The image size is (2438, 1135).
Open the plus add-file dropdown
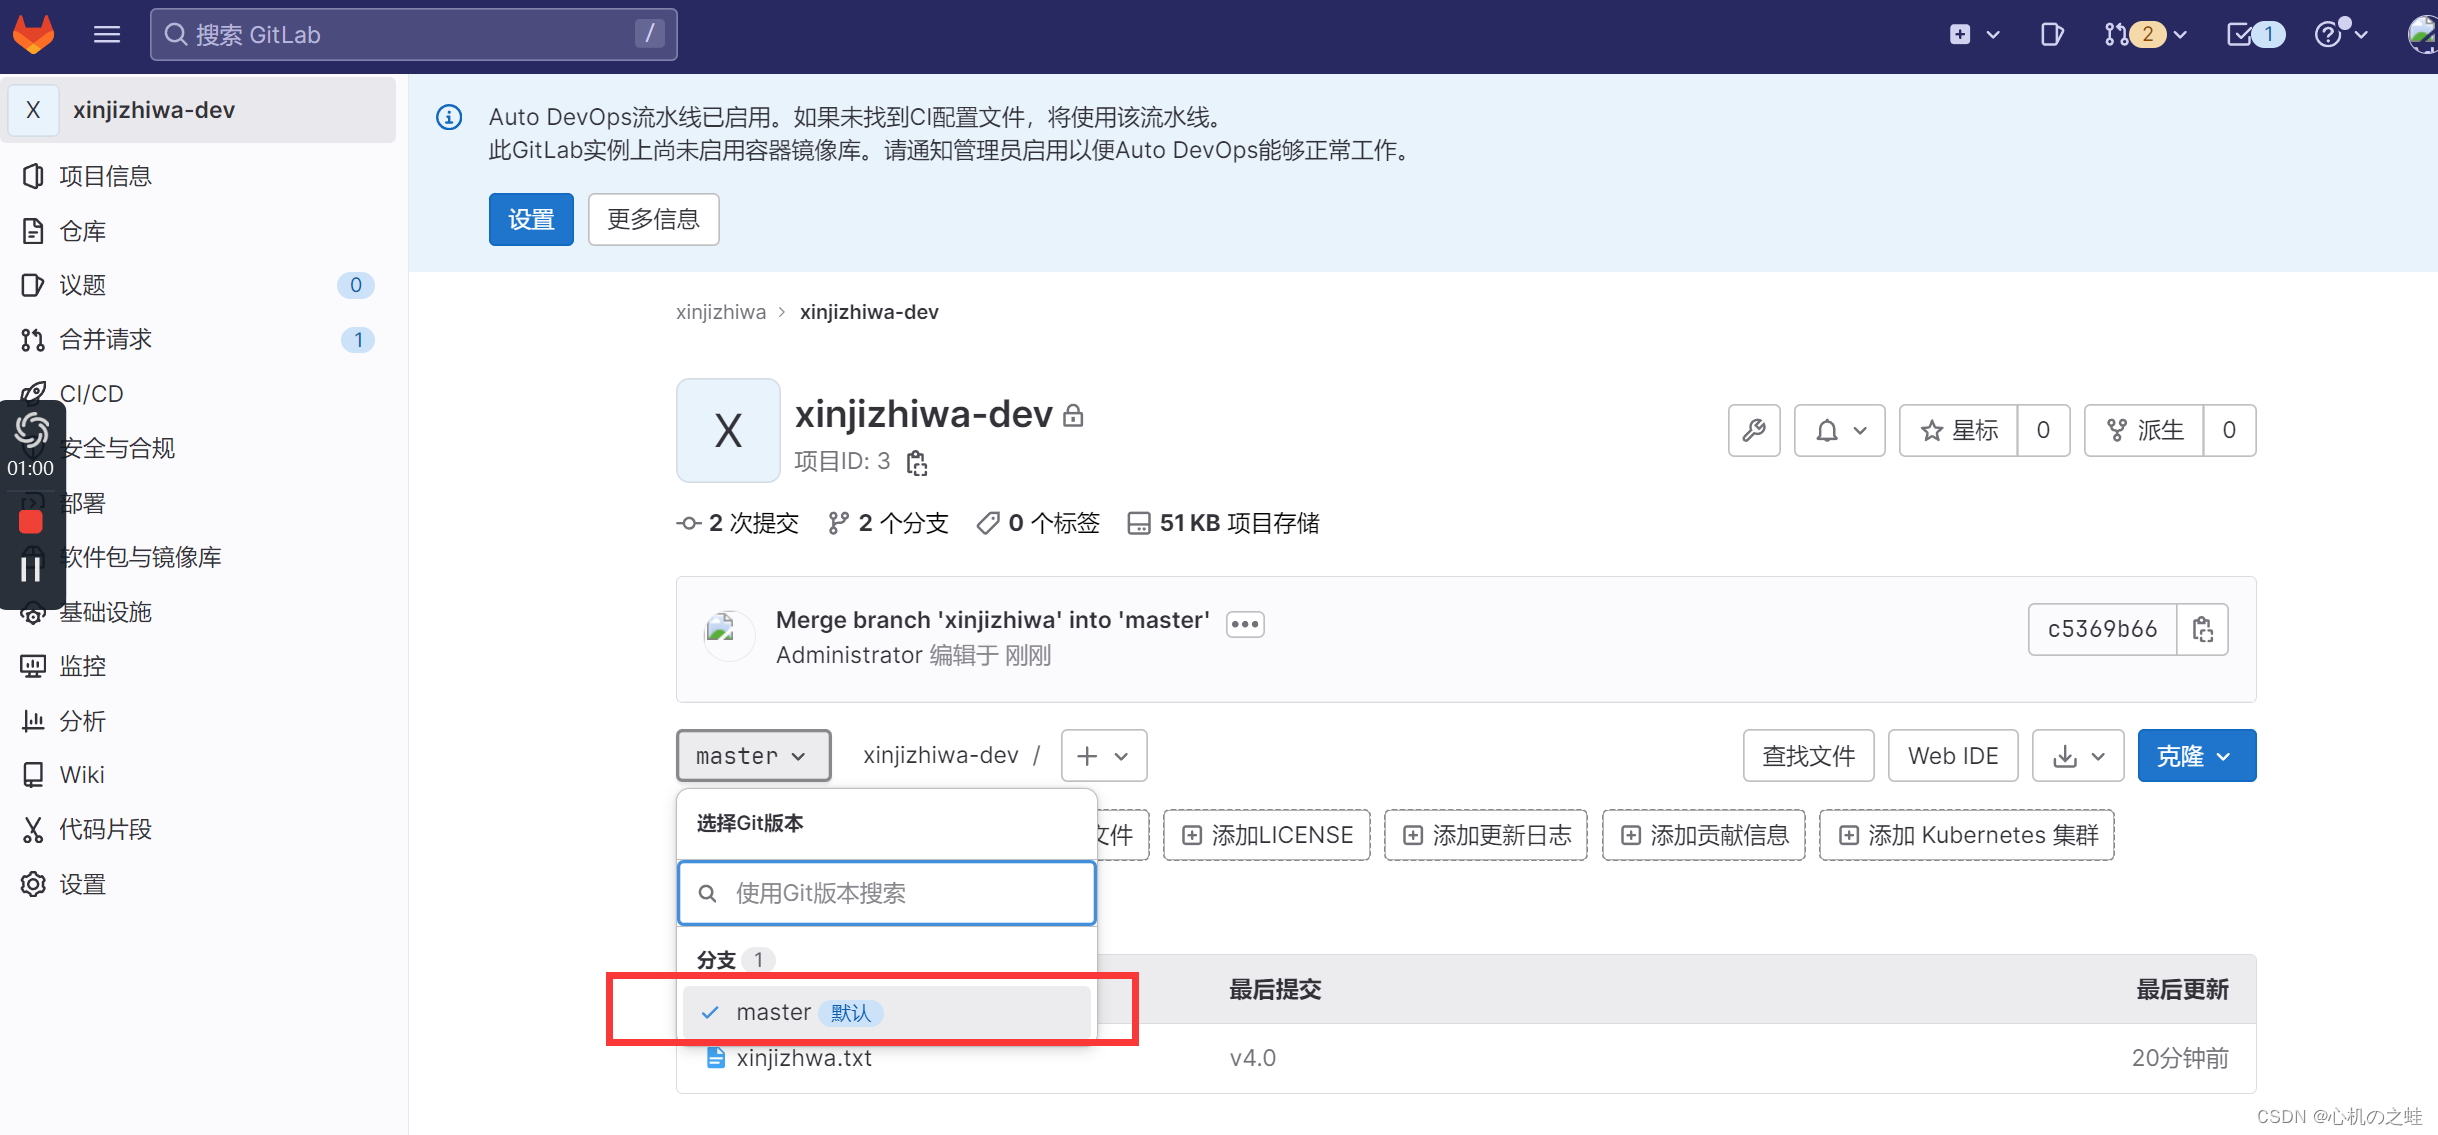click(x=1103, y=755)
